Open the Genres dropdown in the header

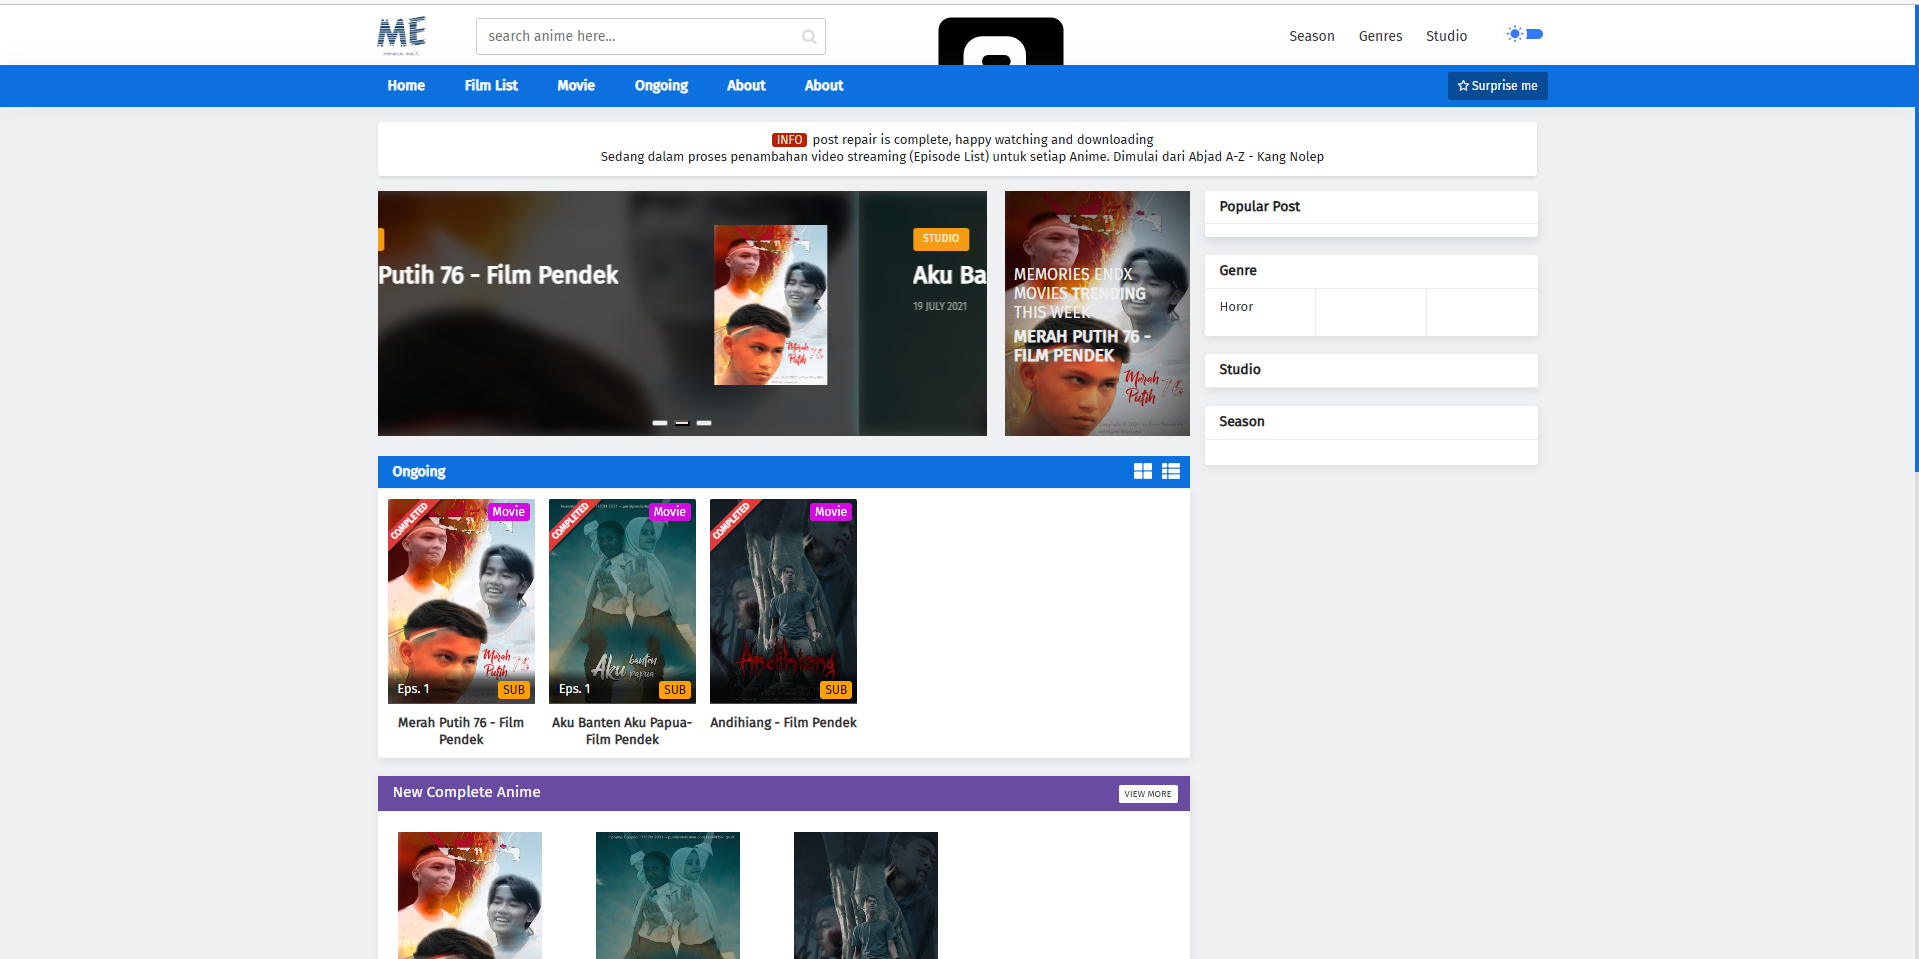[x=1380, y=36]
